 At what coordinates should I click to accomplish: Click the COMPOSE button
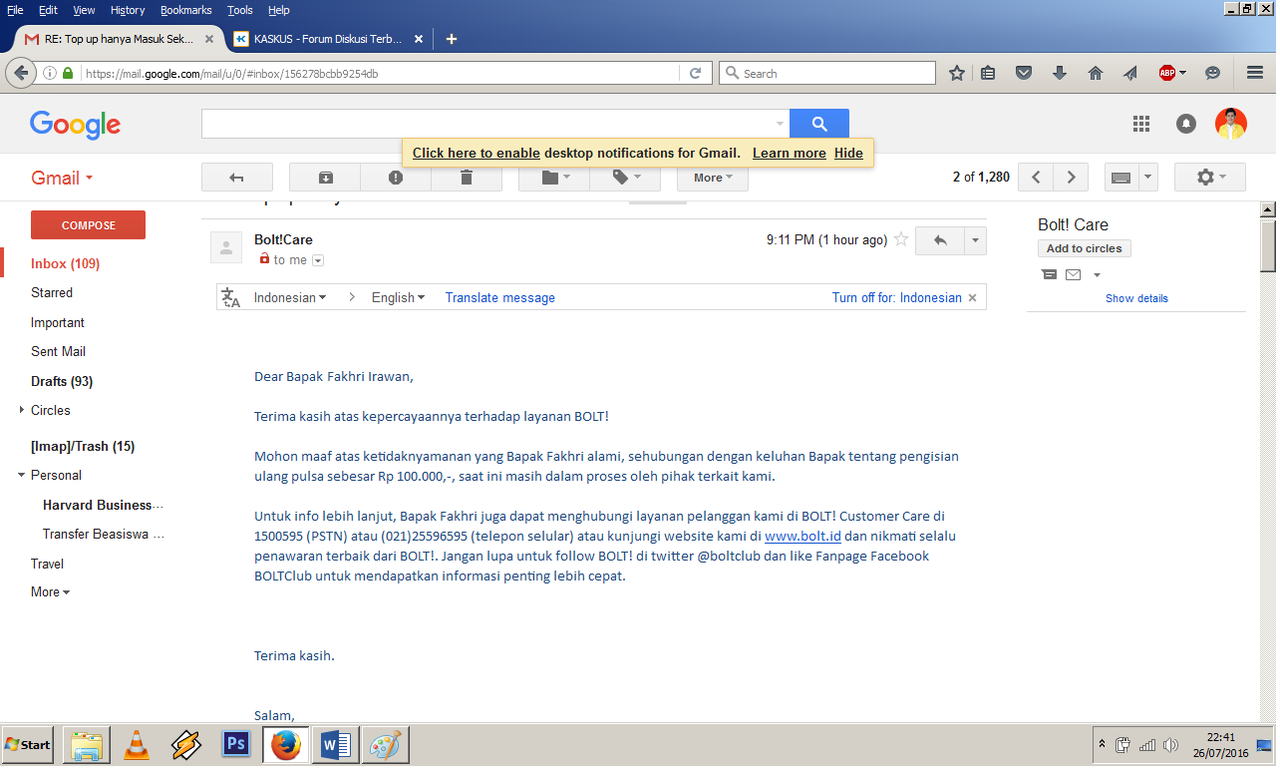[x=88, y=225]
